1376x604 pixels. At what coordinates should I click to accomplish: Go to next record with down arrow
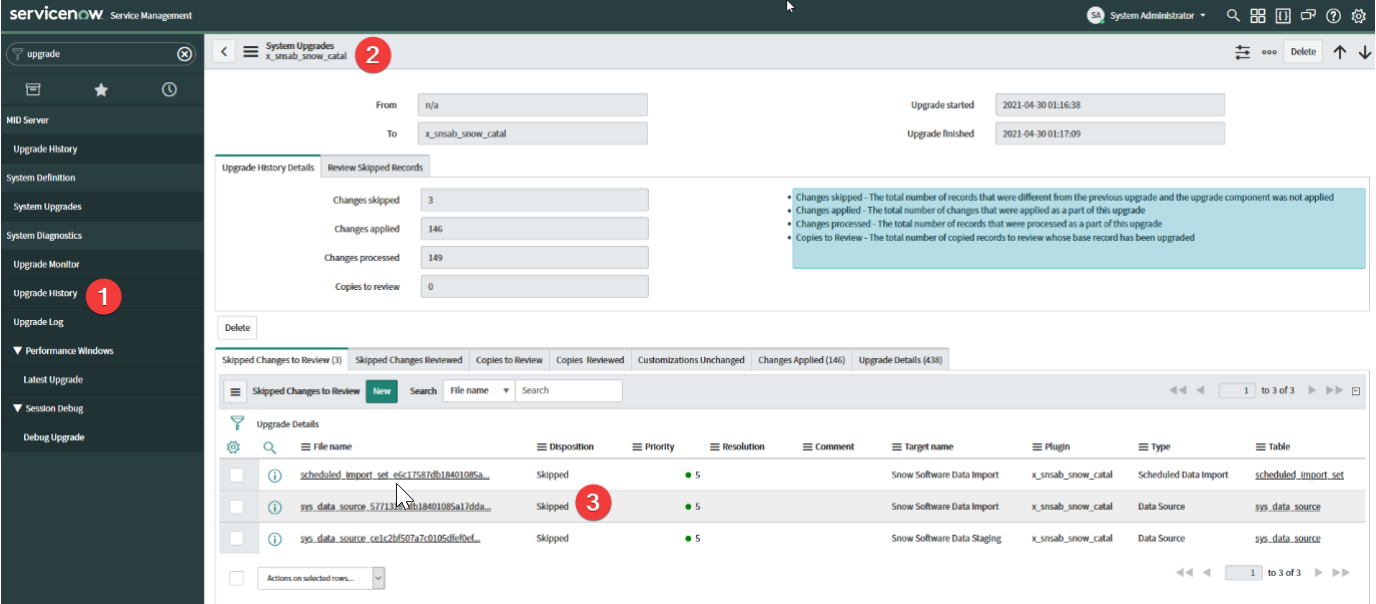(1365, 52)
